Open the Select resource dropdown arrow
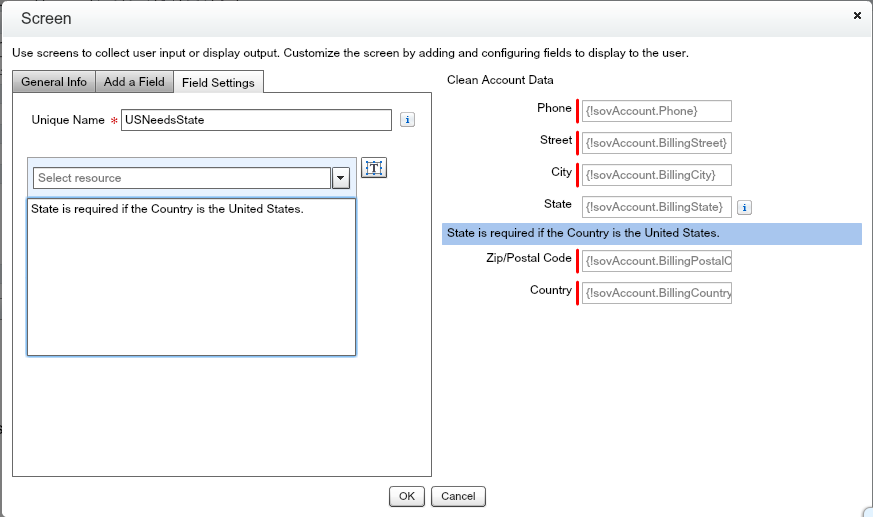 [x=340, y=178]
